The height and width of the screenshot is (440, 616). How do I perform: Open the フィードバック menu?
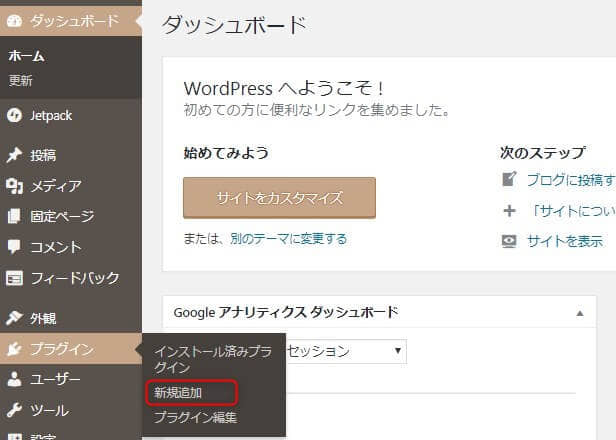tap(71, 278)
